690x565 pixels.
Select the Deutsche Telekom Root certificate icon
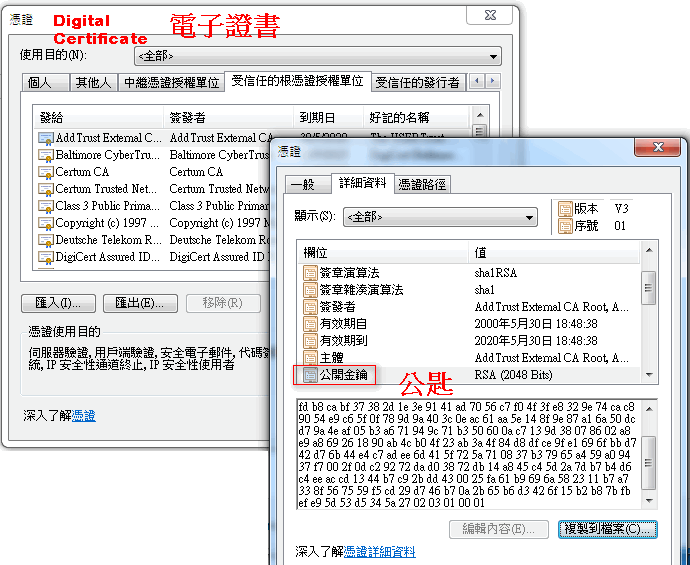(x=46, y=240)
